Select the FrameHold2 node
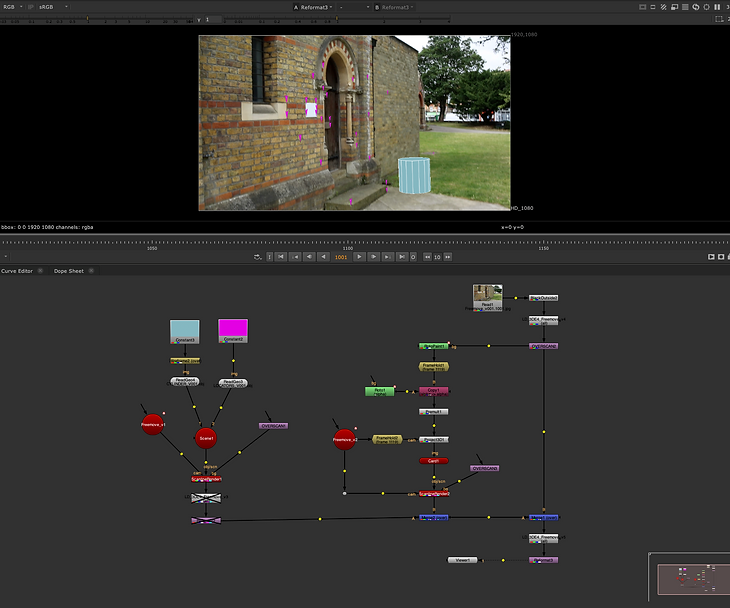The height and width of the screenshot is (608, 730). [387, 439]
